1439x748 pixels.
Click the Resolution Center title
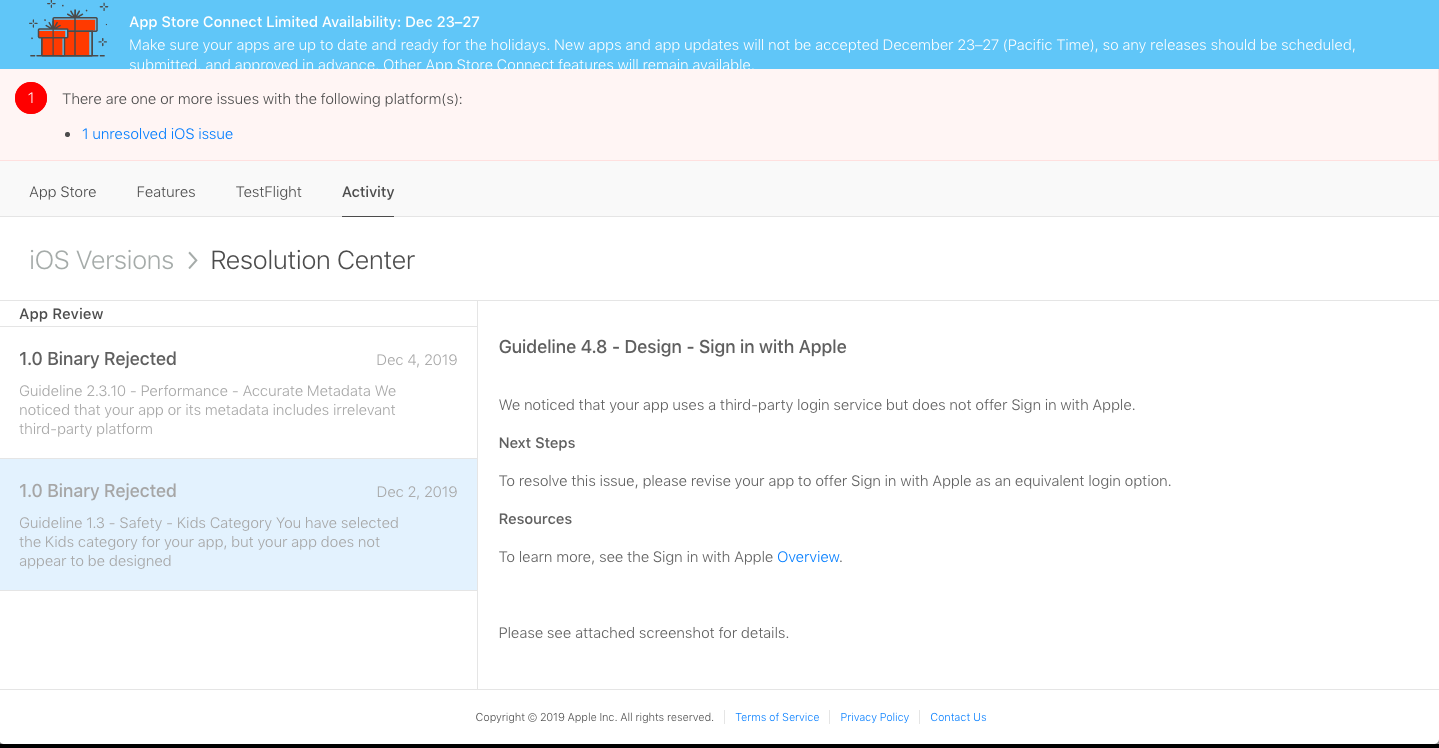click(x=312, y=260)
